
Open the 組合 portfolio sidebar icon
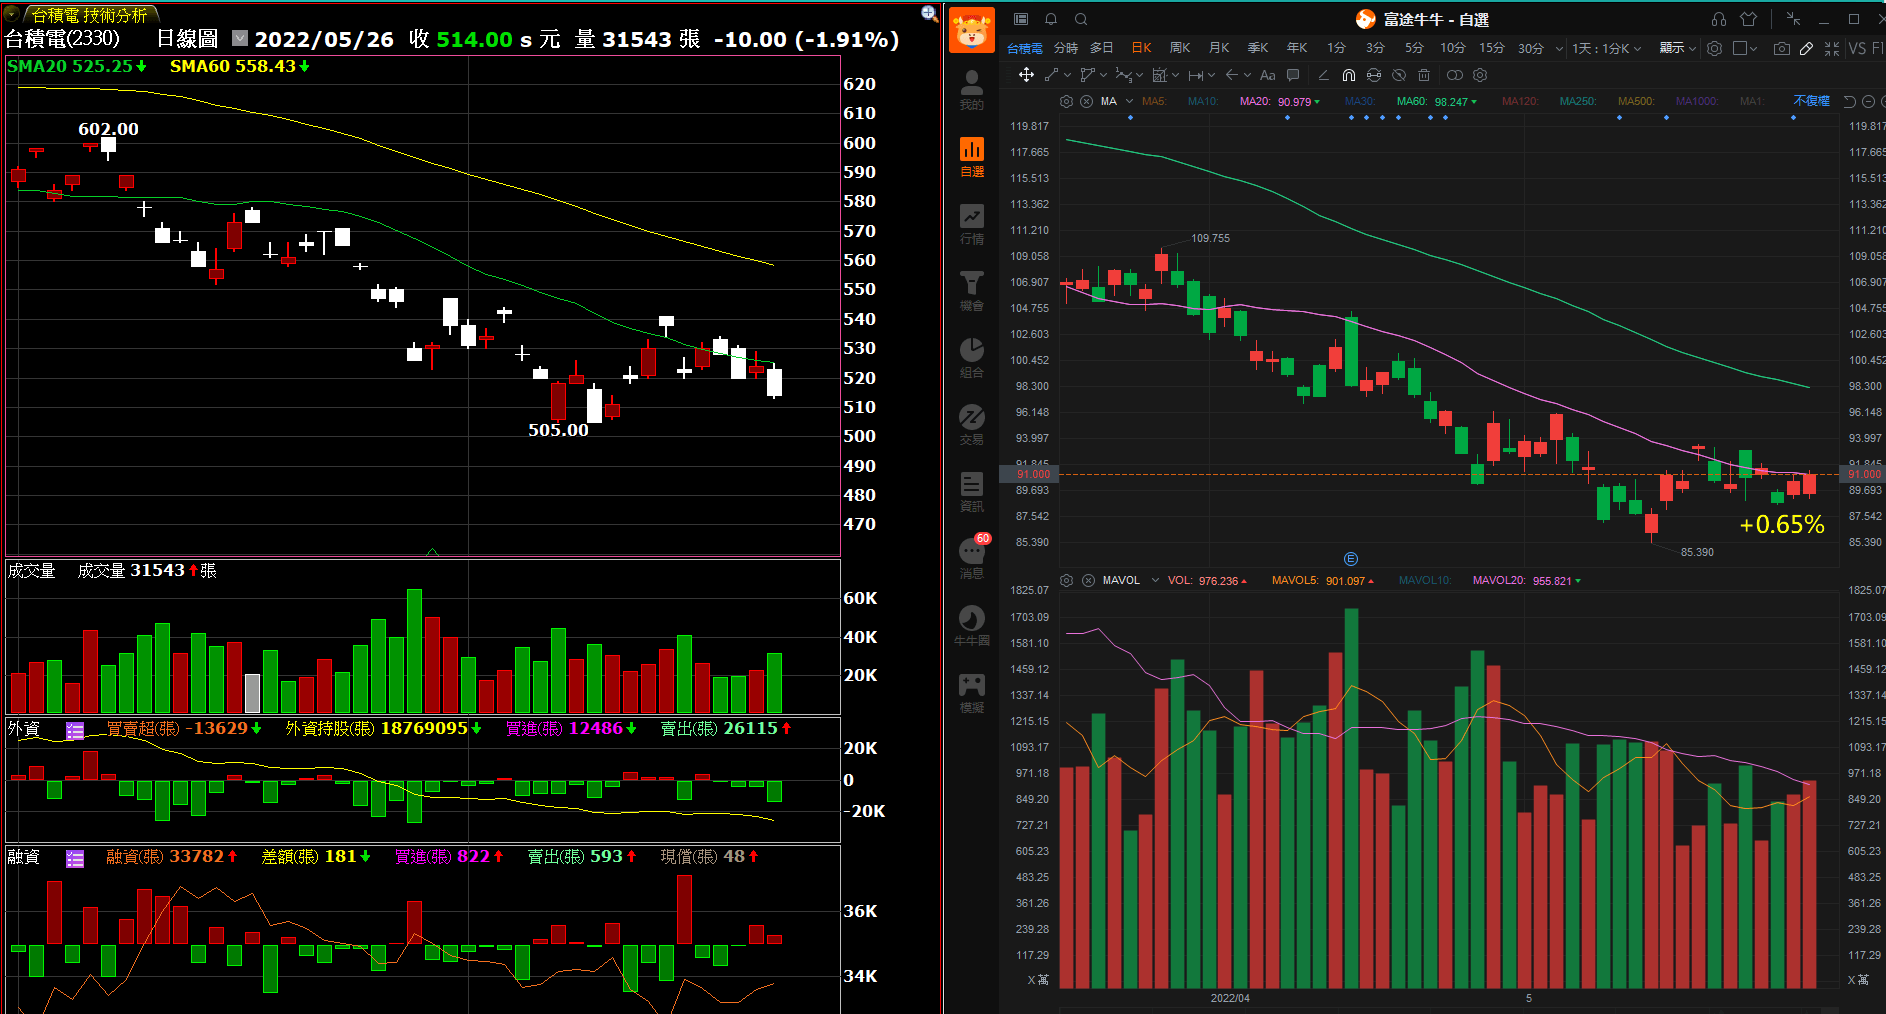[x=971, y=358]
